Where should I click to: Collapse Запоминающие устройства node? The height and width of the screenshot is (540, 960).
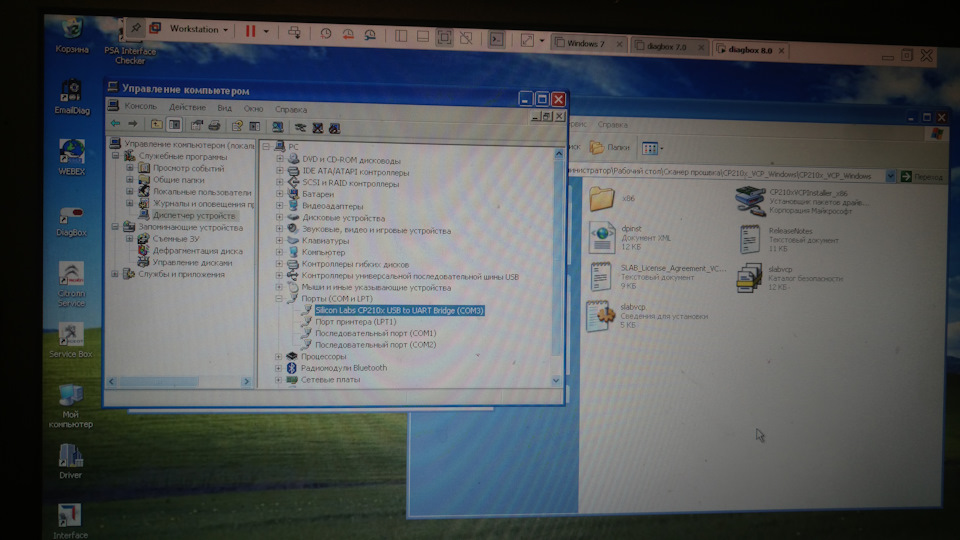coord(115,227)
